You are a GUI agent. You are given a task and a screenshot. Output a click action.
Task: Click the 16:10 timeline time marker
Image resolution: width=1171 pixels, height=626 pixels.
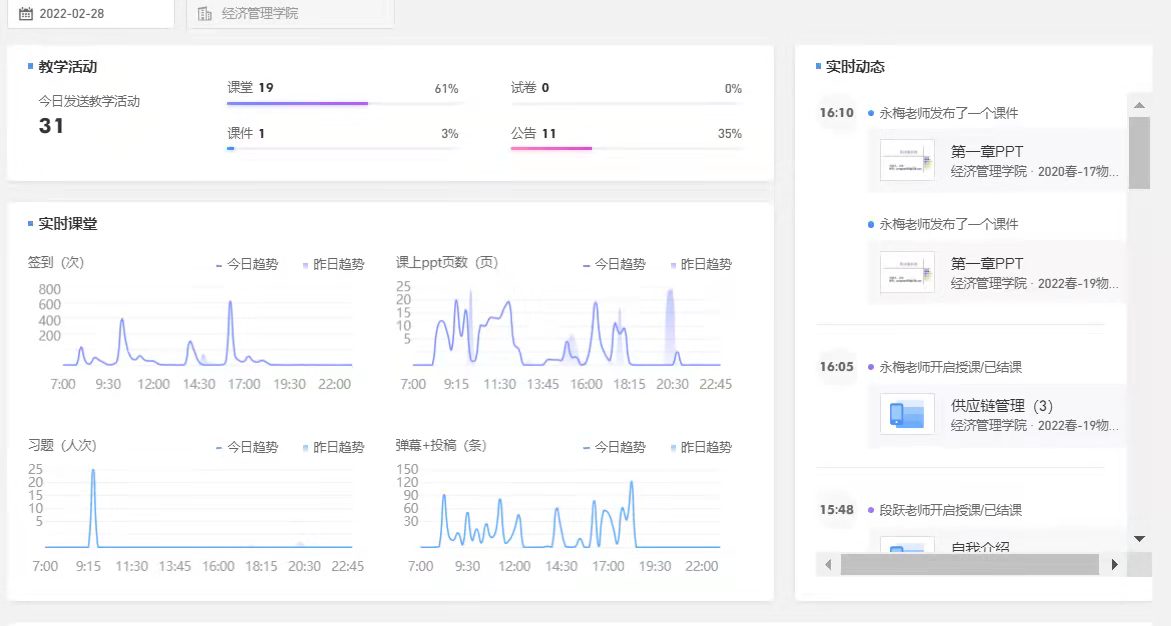836,113
